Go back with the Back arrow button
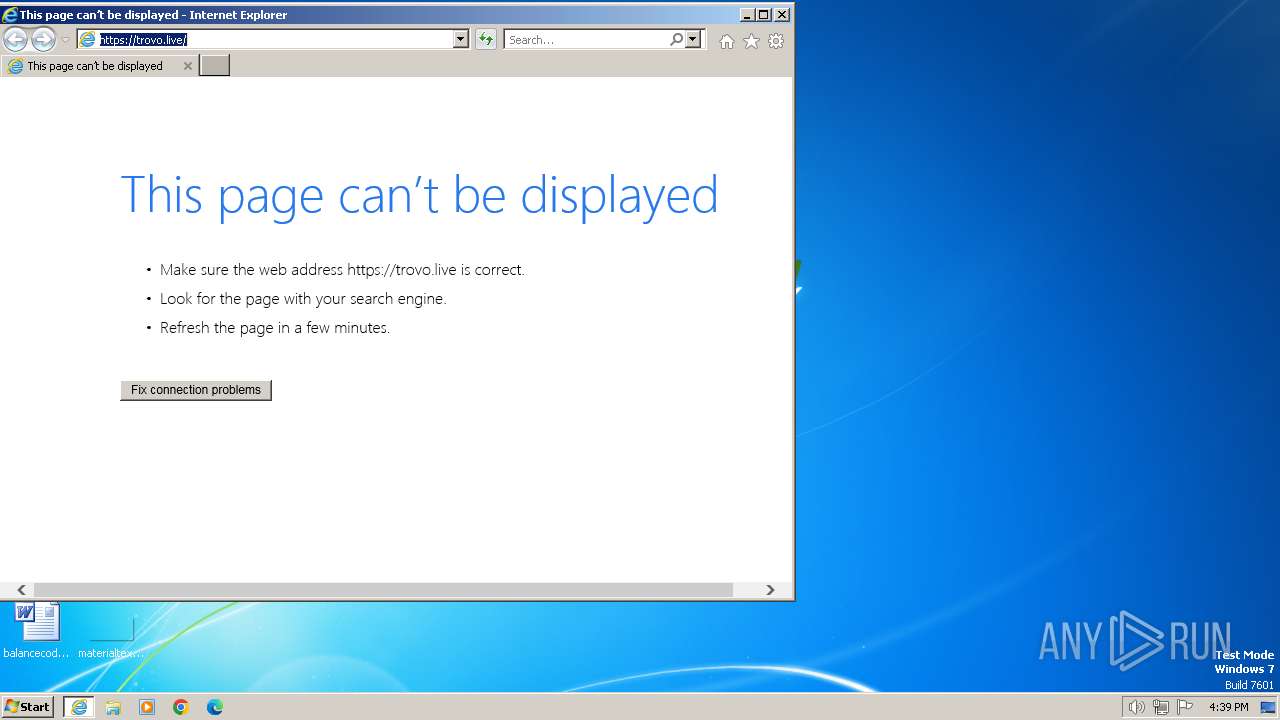 coord(15,40)
